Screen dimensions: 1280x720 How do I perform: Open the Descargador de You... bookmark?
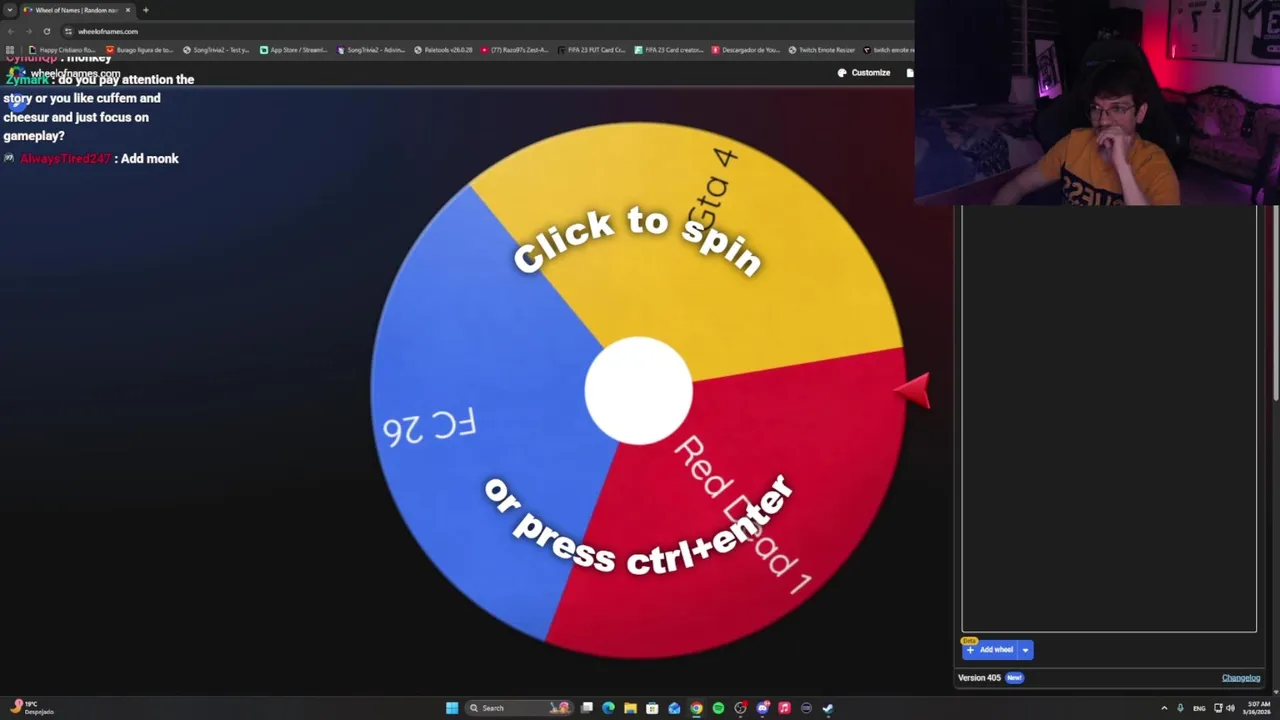tap(746, 50)
